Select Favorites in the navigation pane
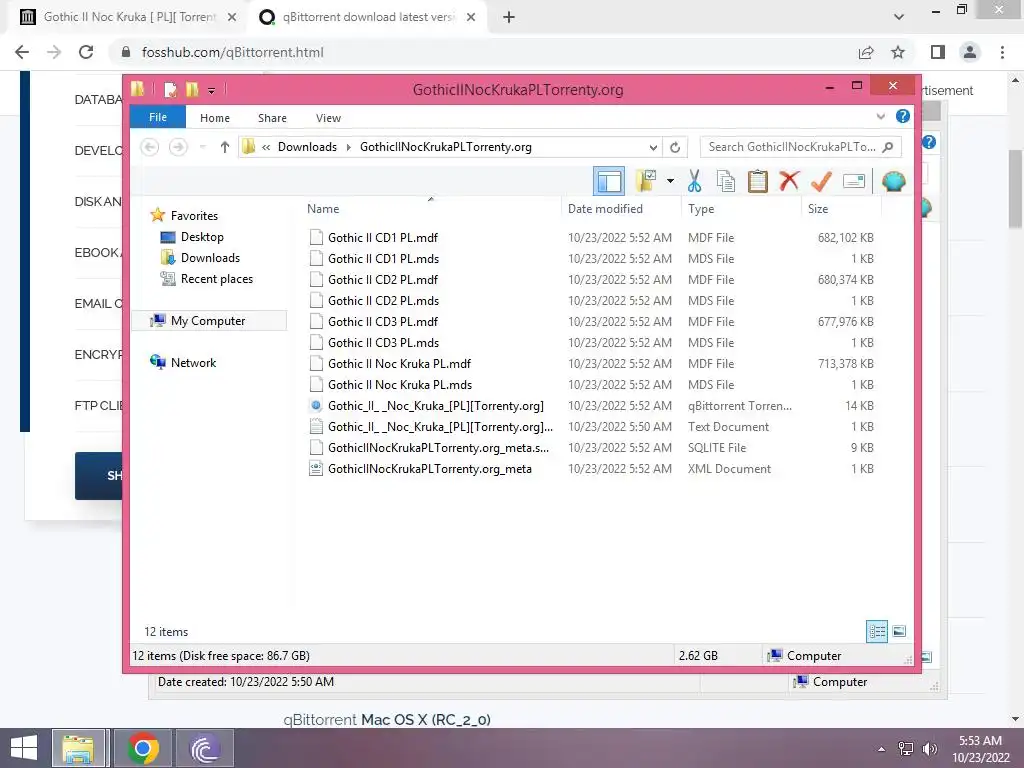 point(194,216)
